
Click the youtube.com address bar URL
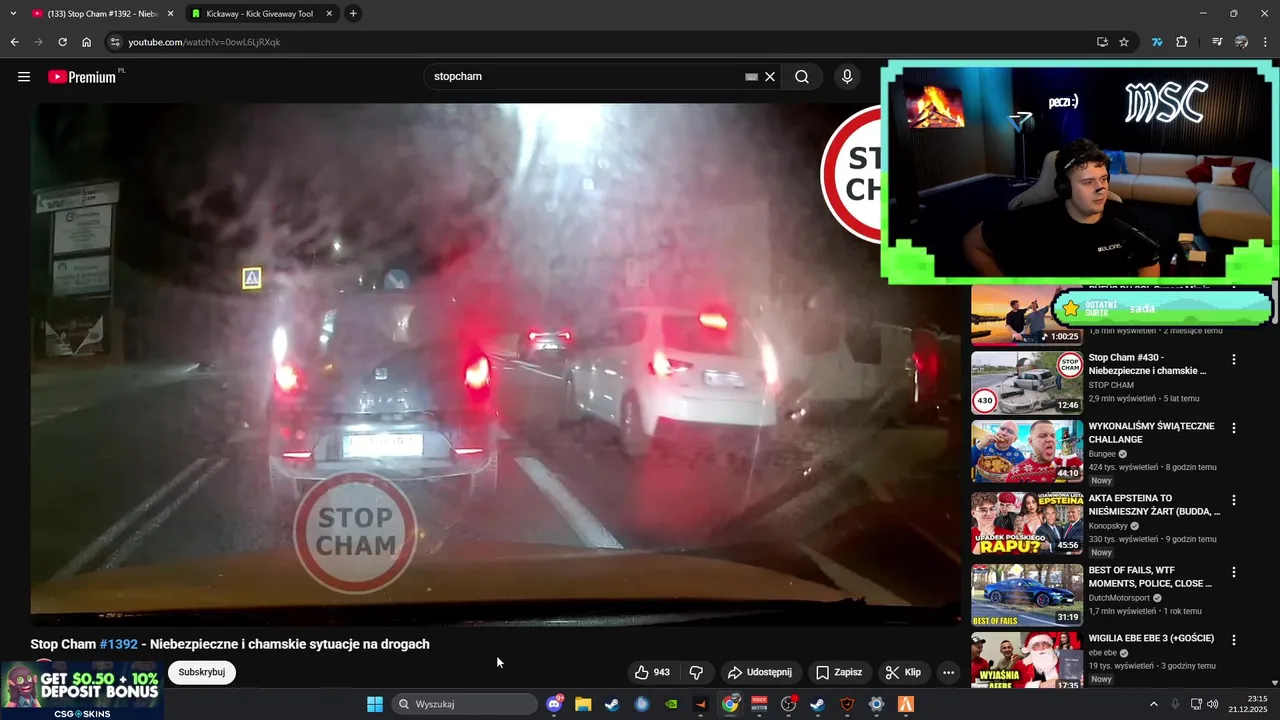204,42
